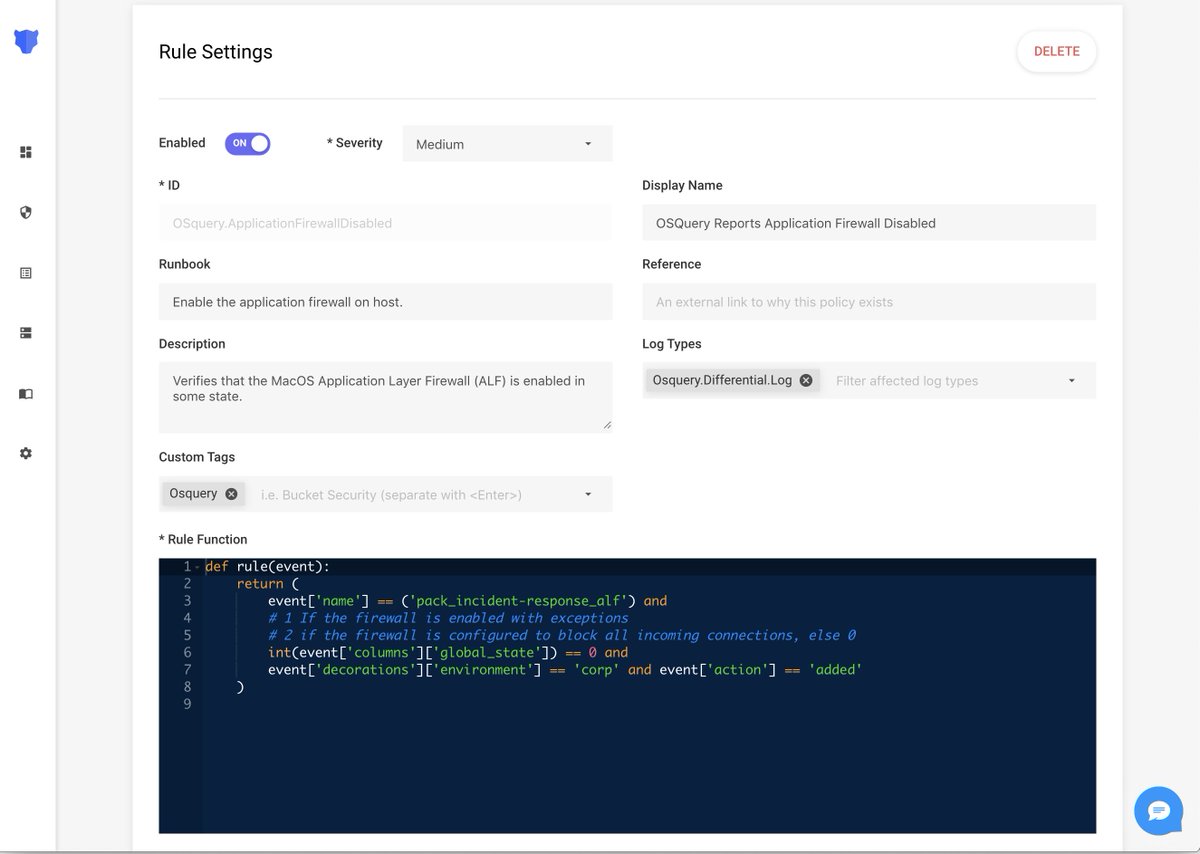Viewport: 1200px width, 854px height.
Task: Open the server stack icon in sidebar
Action: [26, 333]
